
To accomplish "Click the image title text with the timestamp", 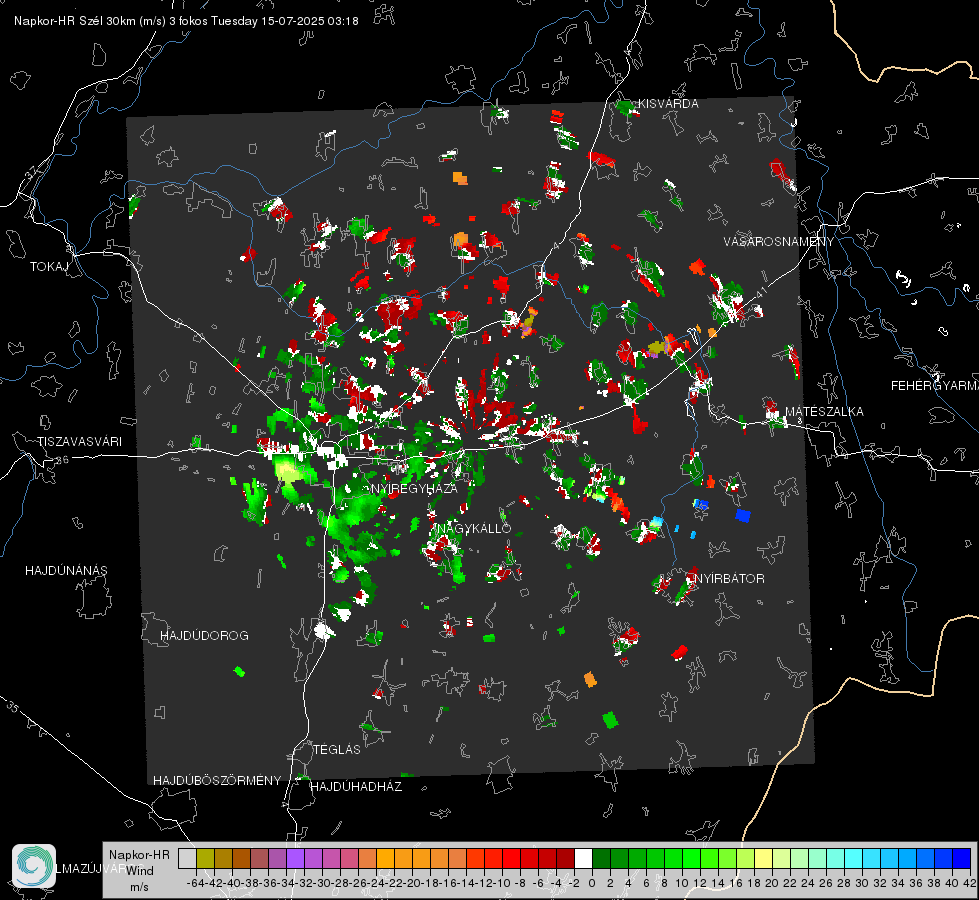I will pos(186,21).
